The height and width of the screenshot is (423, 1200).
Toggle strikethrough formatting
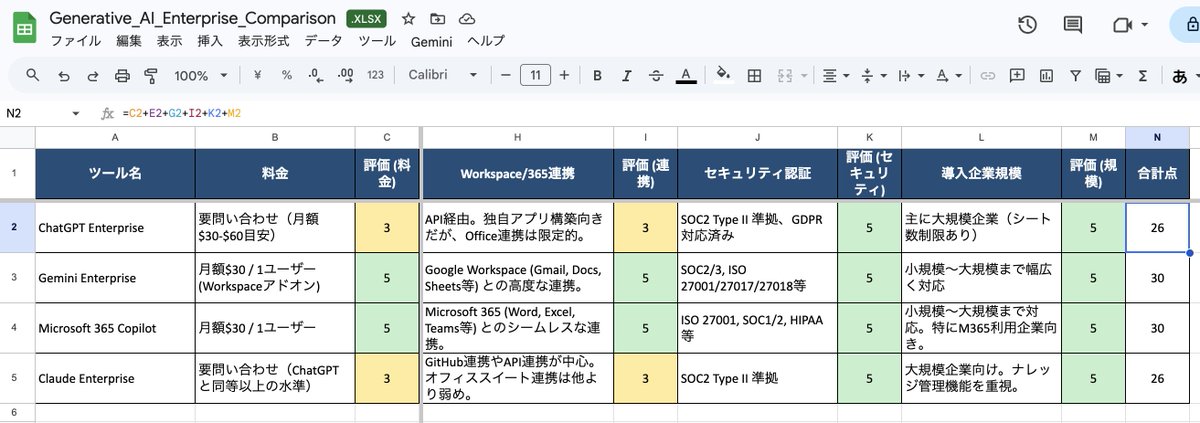pyautogui.click(x=656, y=75)
